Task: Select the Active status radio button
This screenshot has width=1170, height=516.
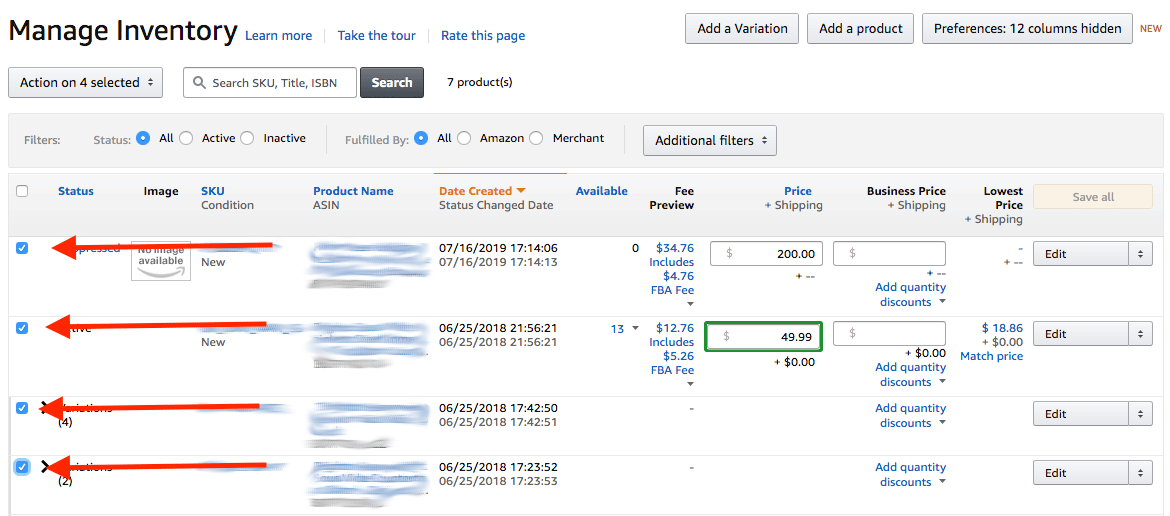Action: 187,138
